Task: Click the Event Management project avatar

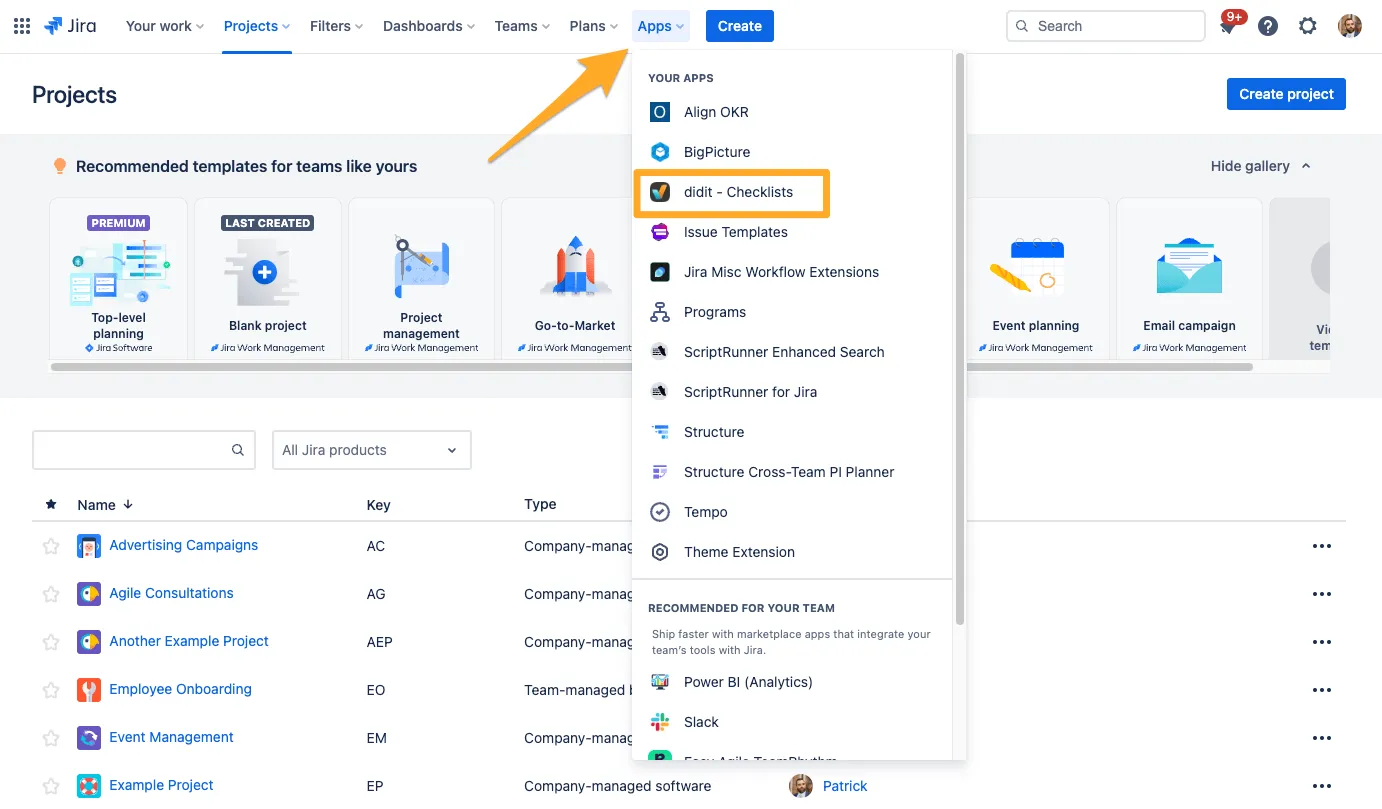Action: pos(89,738)
